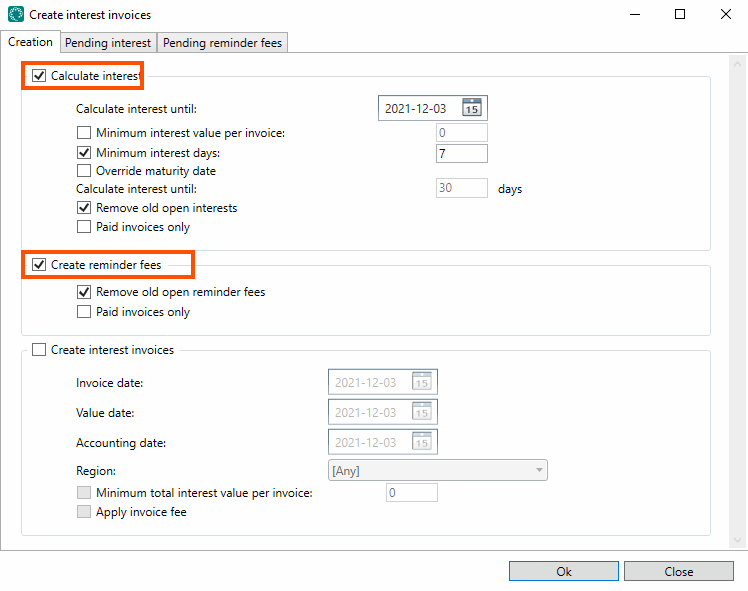Open the Invoice date calendar icon
Viewport: 748px width, 591px height.
click(x=422, y=383)
